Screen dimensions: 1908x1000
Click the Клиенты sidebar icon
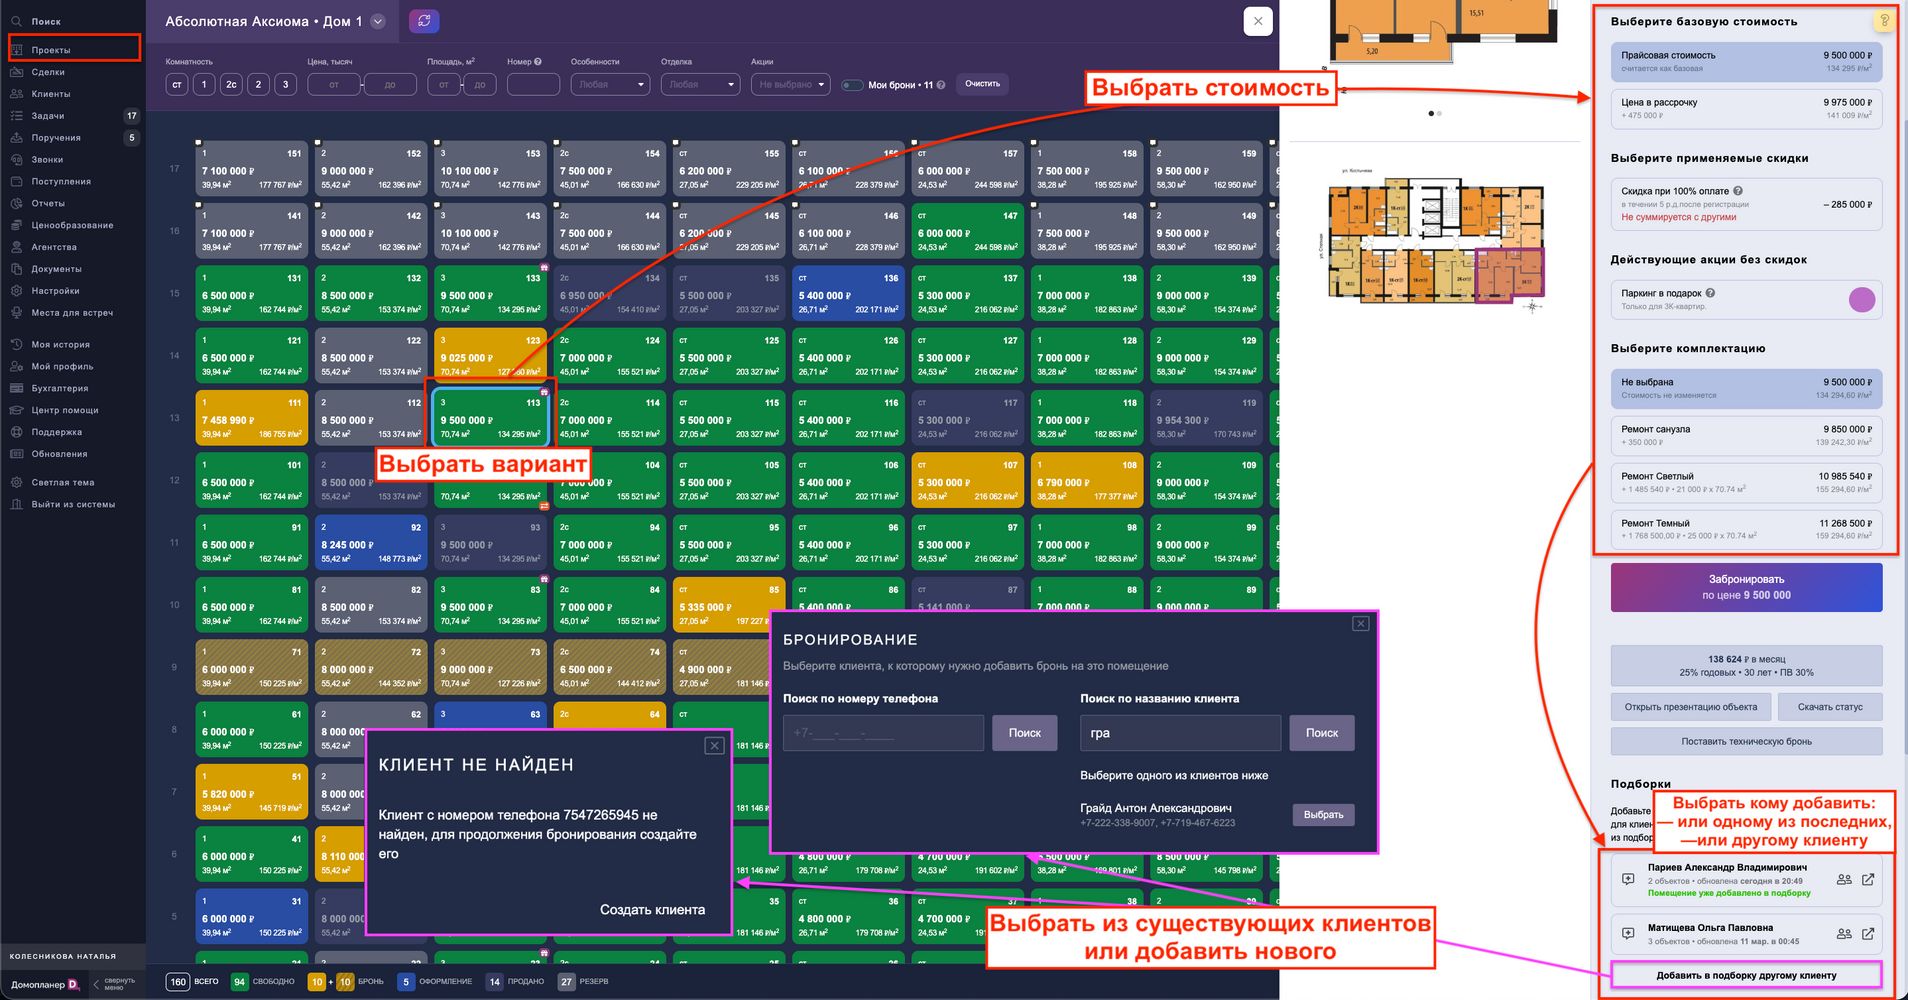tap(17, 94)
